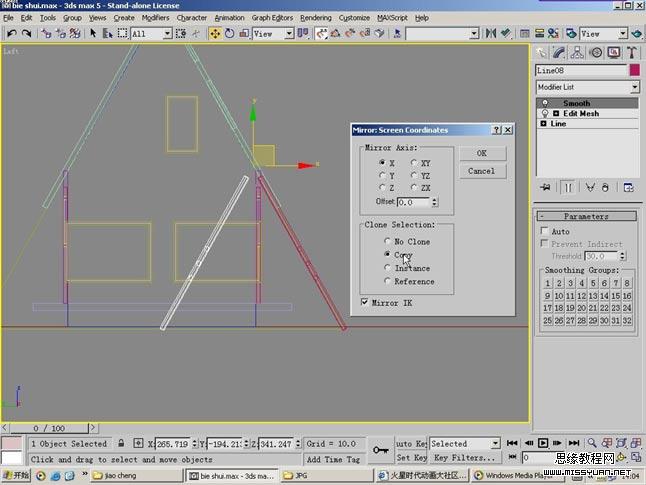This screenshot has width=646, height=485.
Task: Click the Set Key button
Action: click(411, 457)
